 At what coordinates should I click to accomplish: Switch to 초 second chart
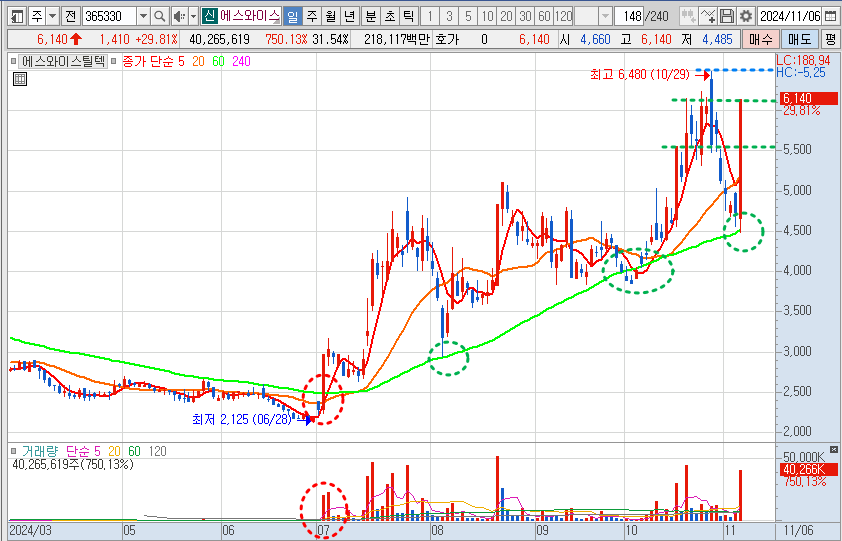coord(390,17)
